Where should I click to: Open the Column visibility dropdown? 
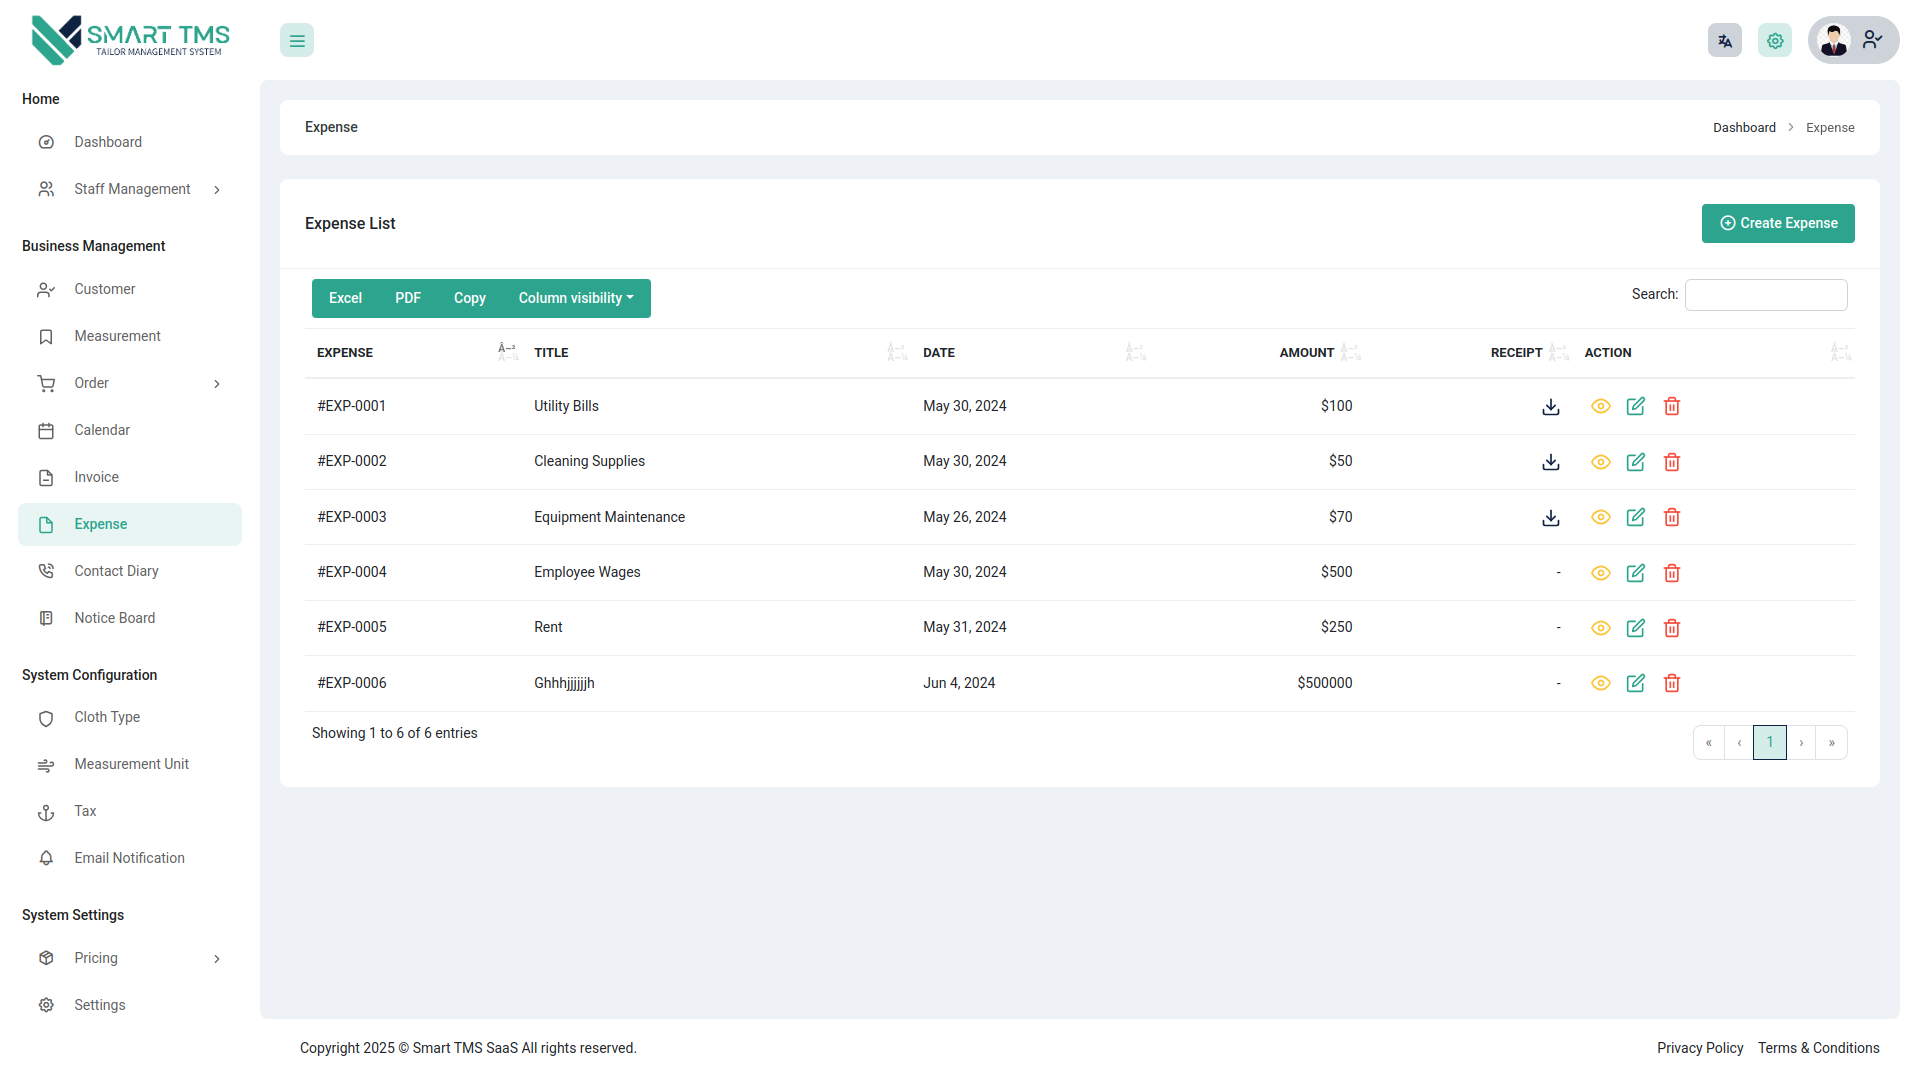576,298
